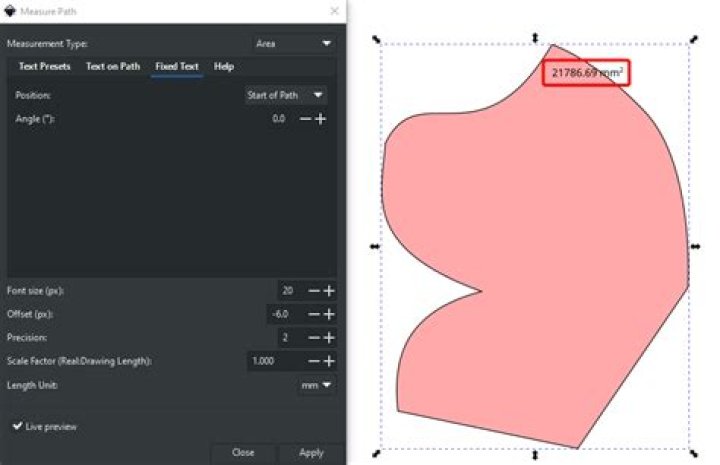Image resolution: width=720 pixels, height=465 pixels.
Task: Increase Font size with plus icon
Action: (329, 291)
